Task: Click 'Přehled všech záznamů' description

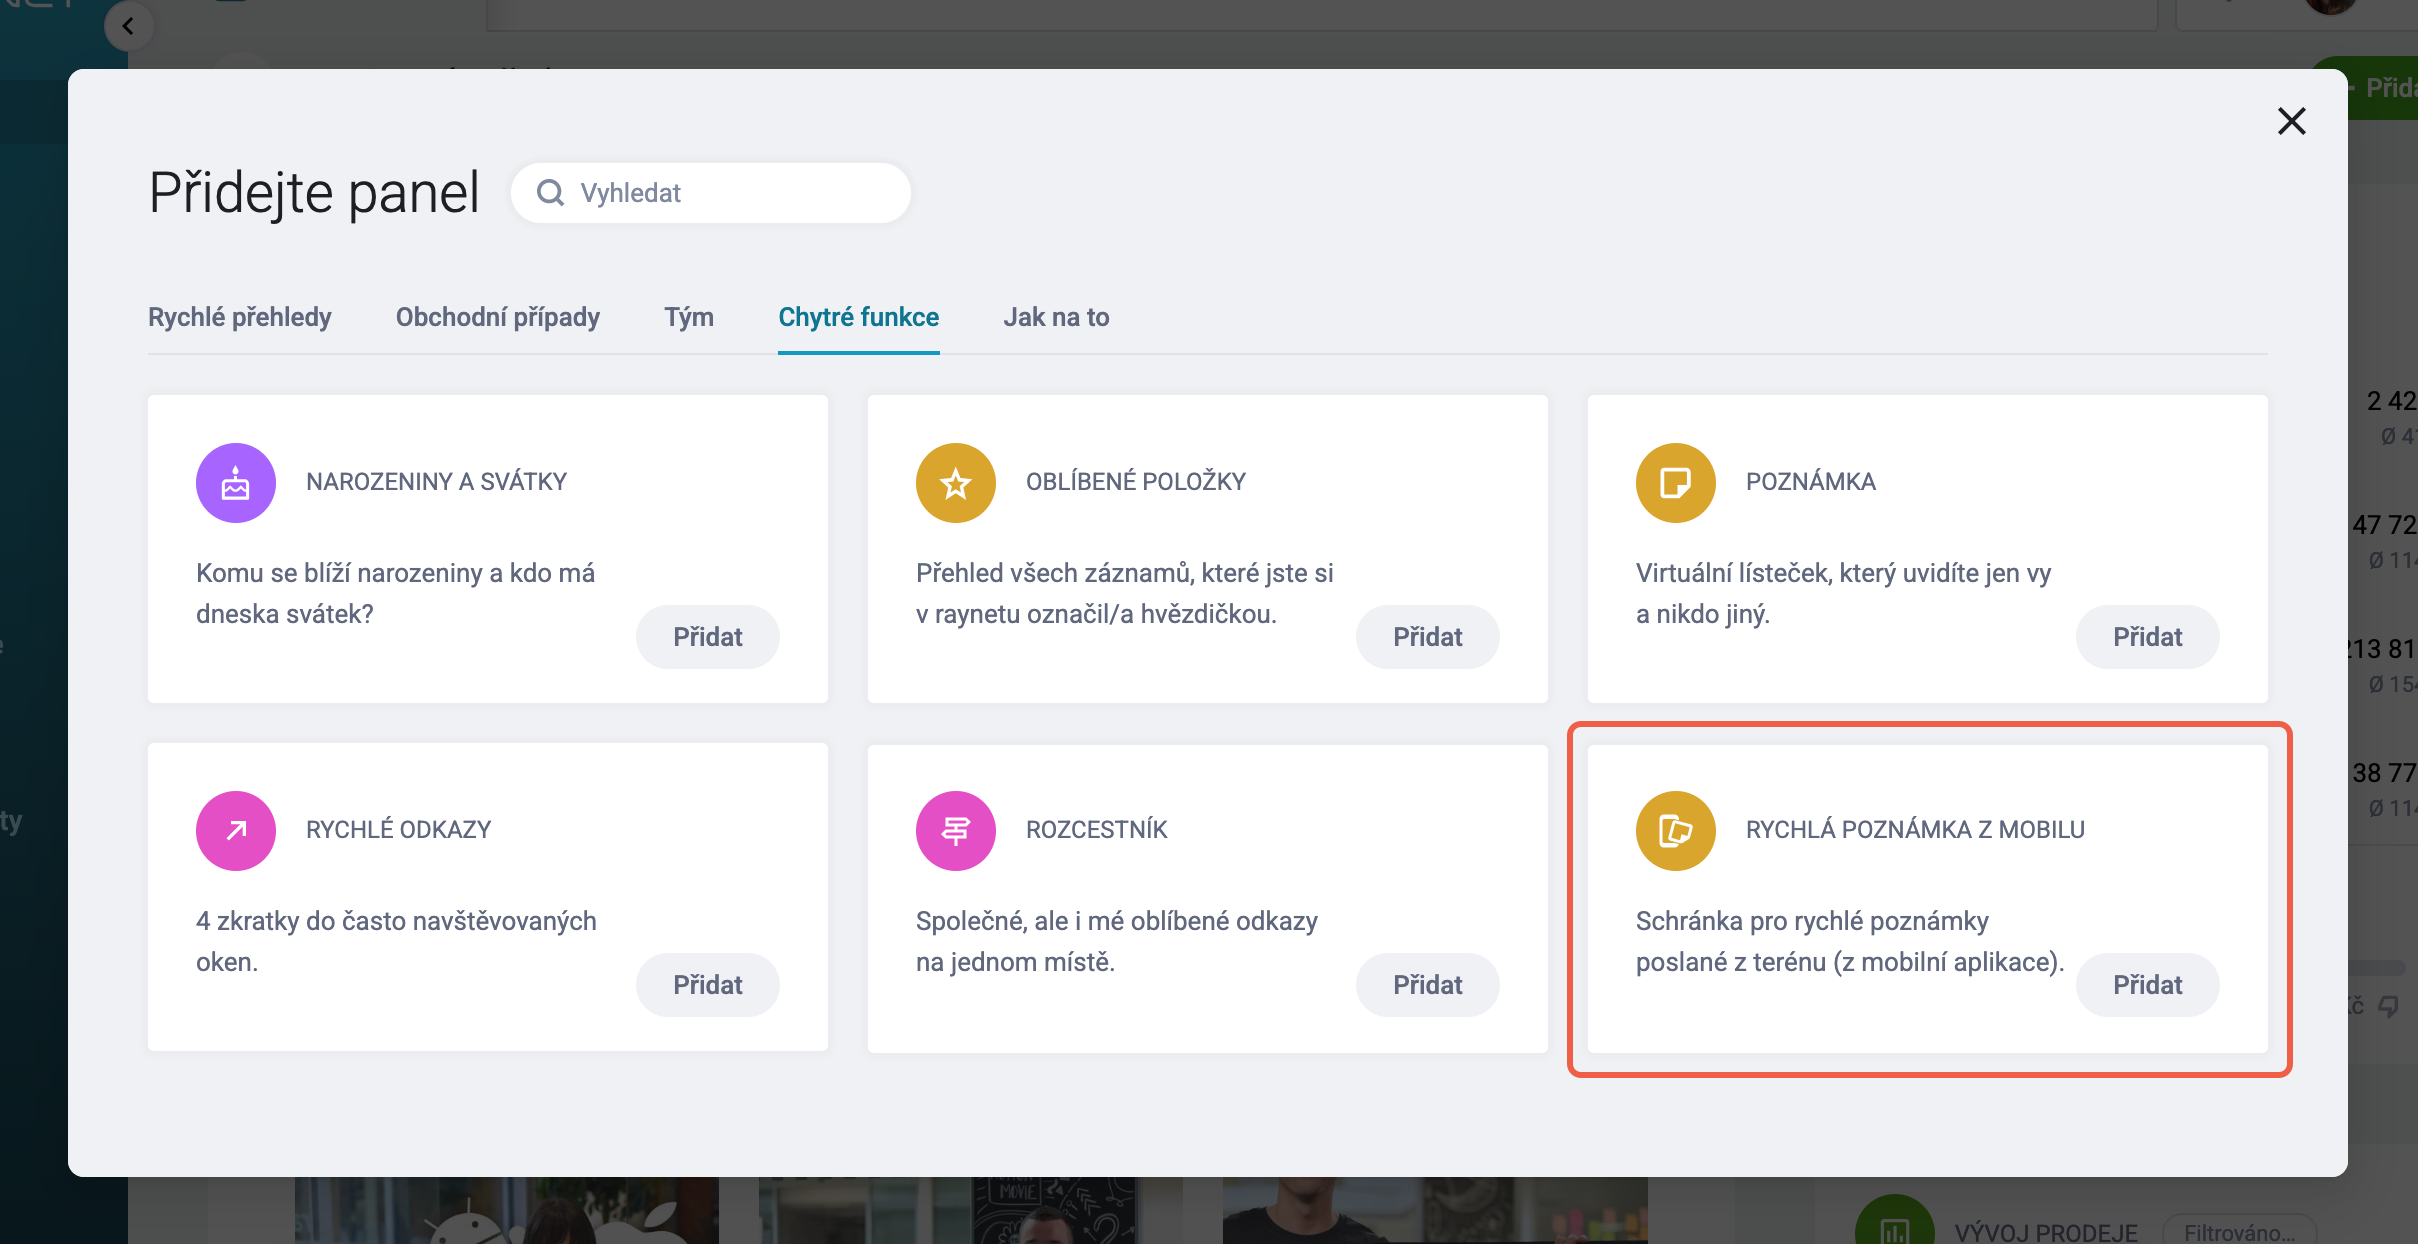Action: pyautogui.click(x=1125, y=593)
